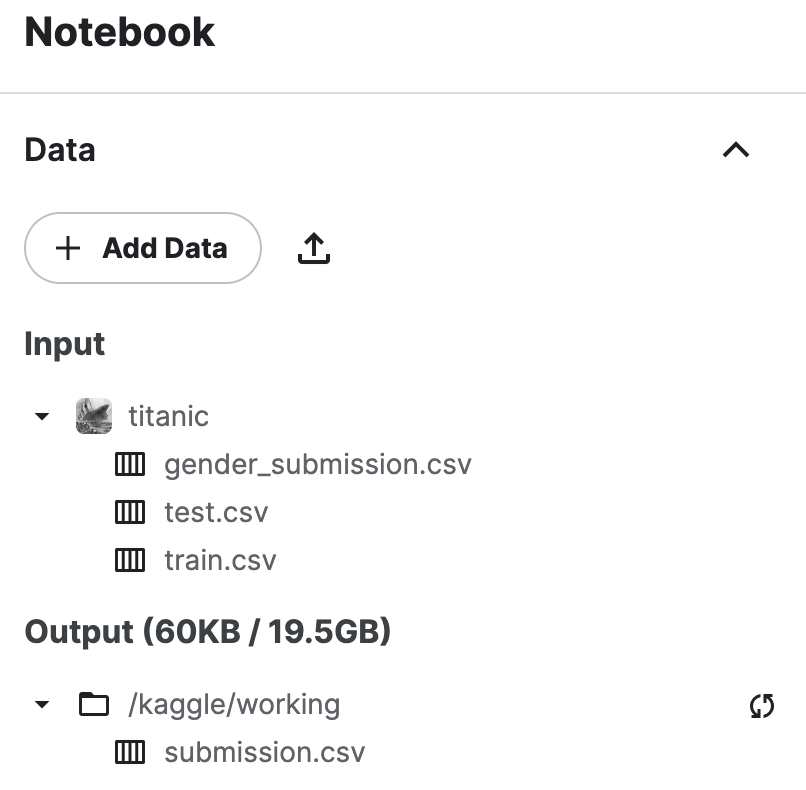The image size is (806, 790).
Task: Click the folder icon for /kaggle/working
Action: [x=94, y=704]
